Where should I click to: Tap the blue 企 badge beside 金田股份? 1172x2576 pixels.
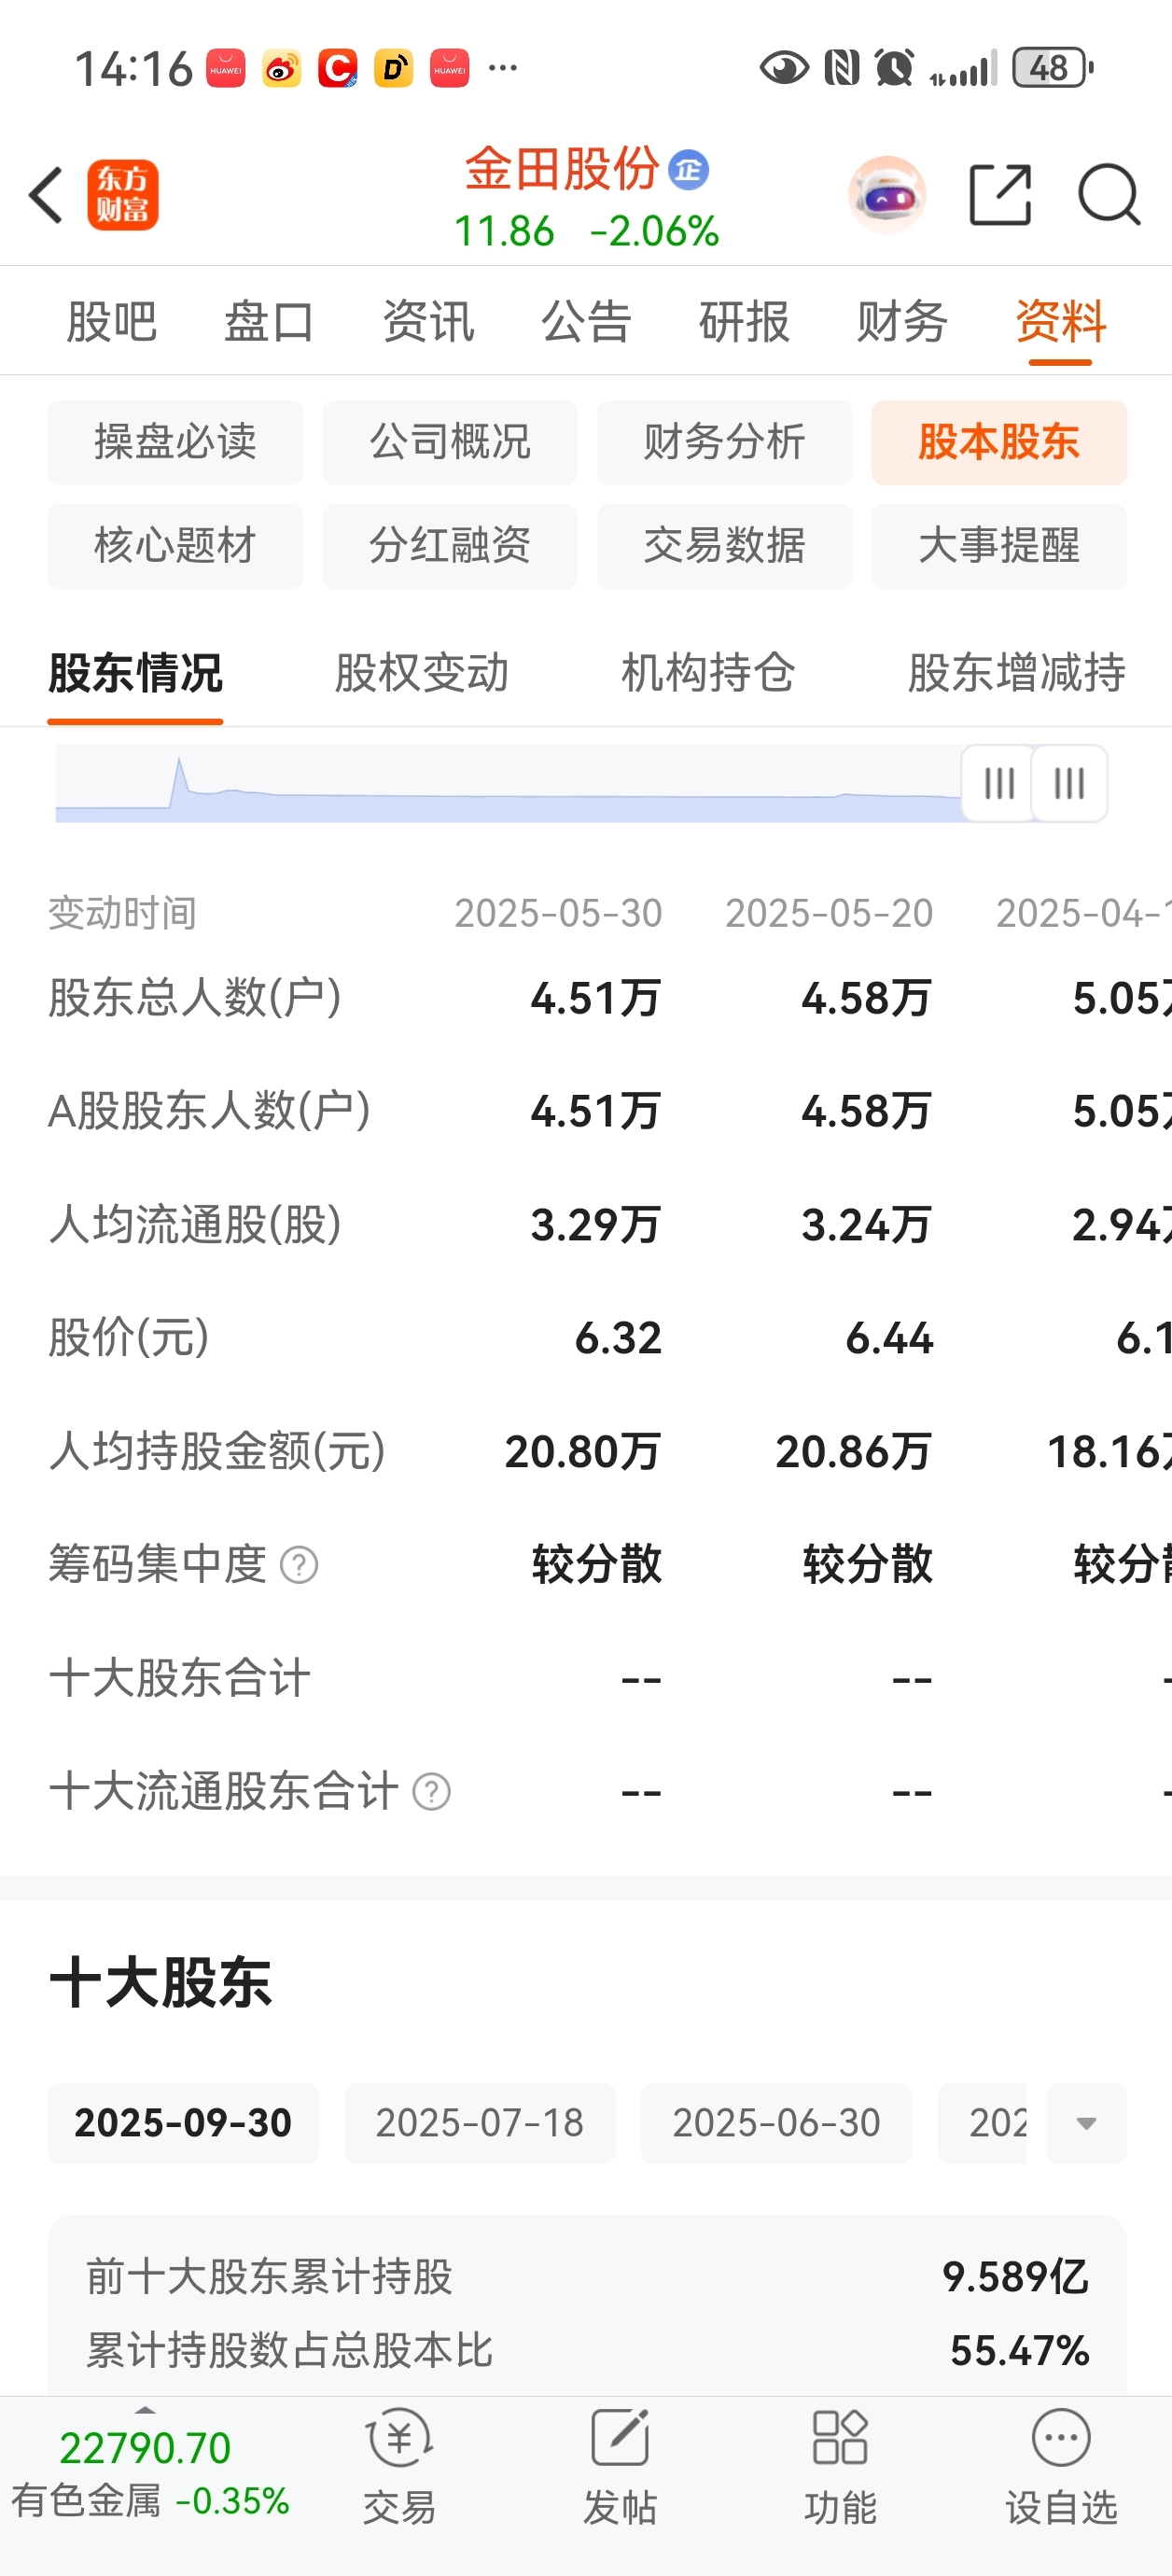click(x=689, y=170)
